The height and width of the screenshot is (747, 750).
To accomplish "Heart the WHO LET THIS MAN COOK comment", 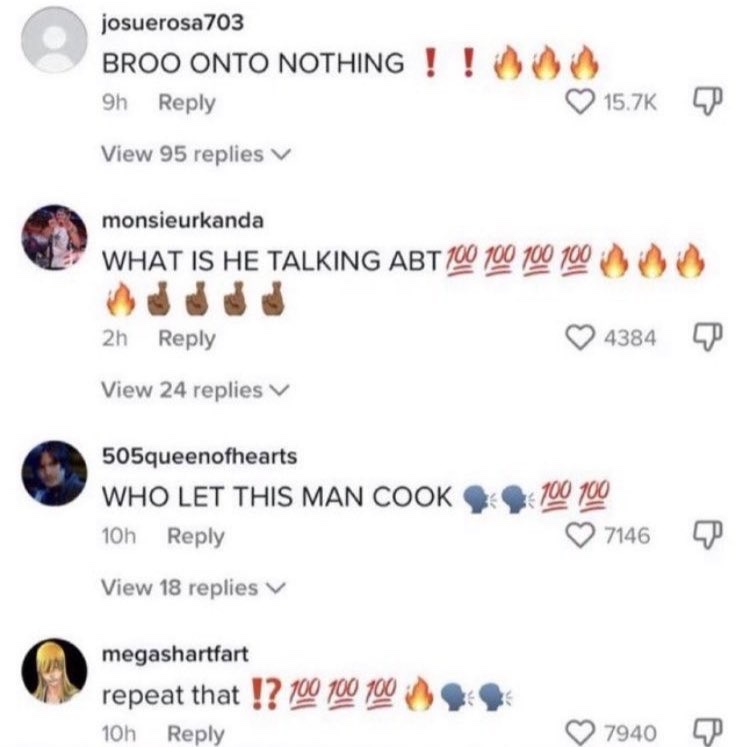I will click(x=580, y=535).
